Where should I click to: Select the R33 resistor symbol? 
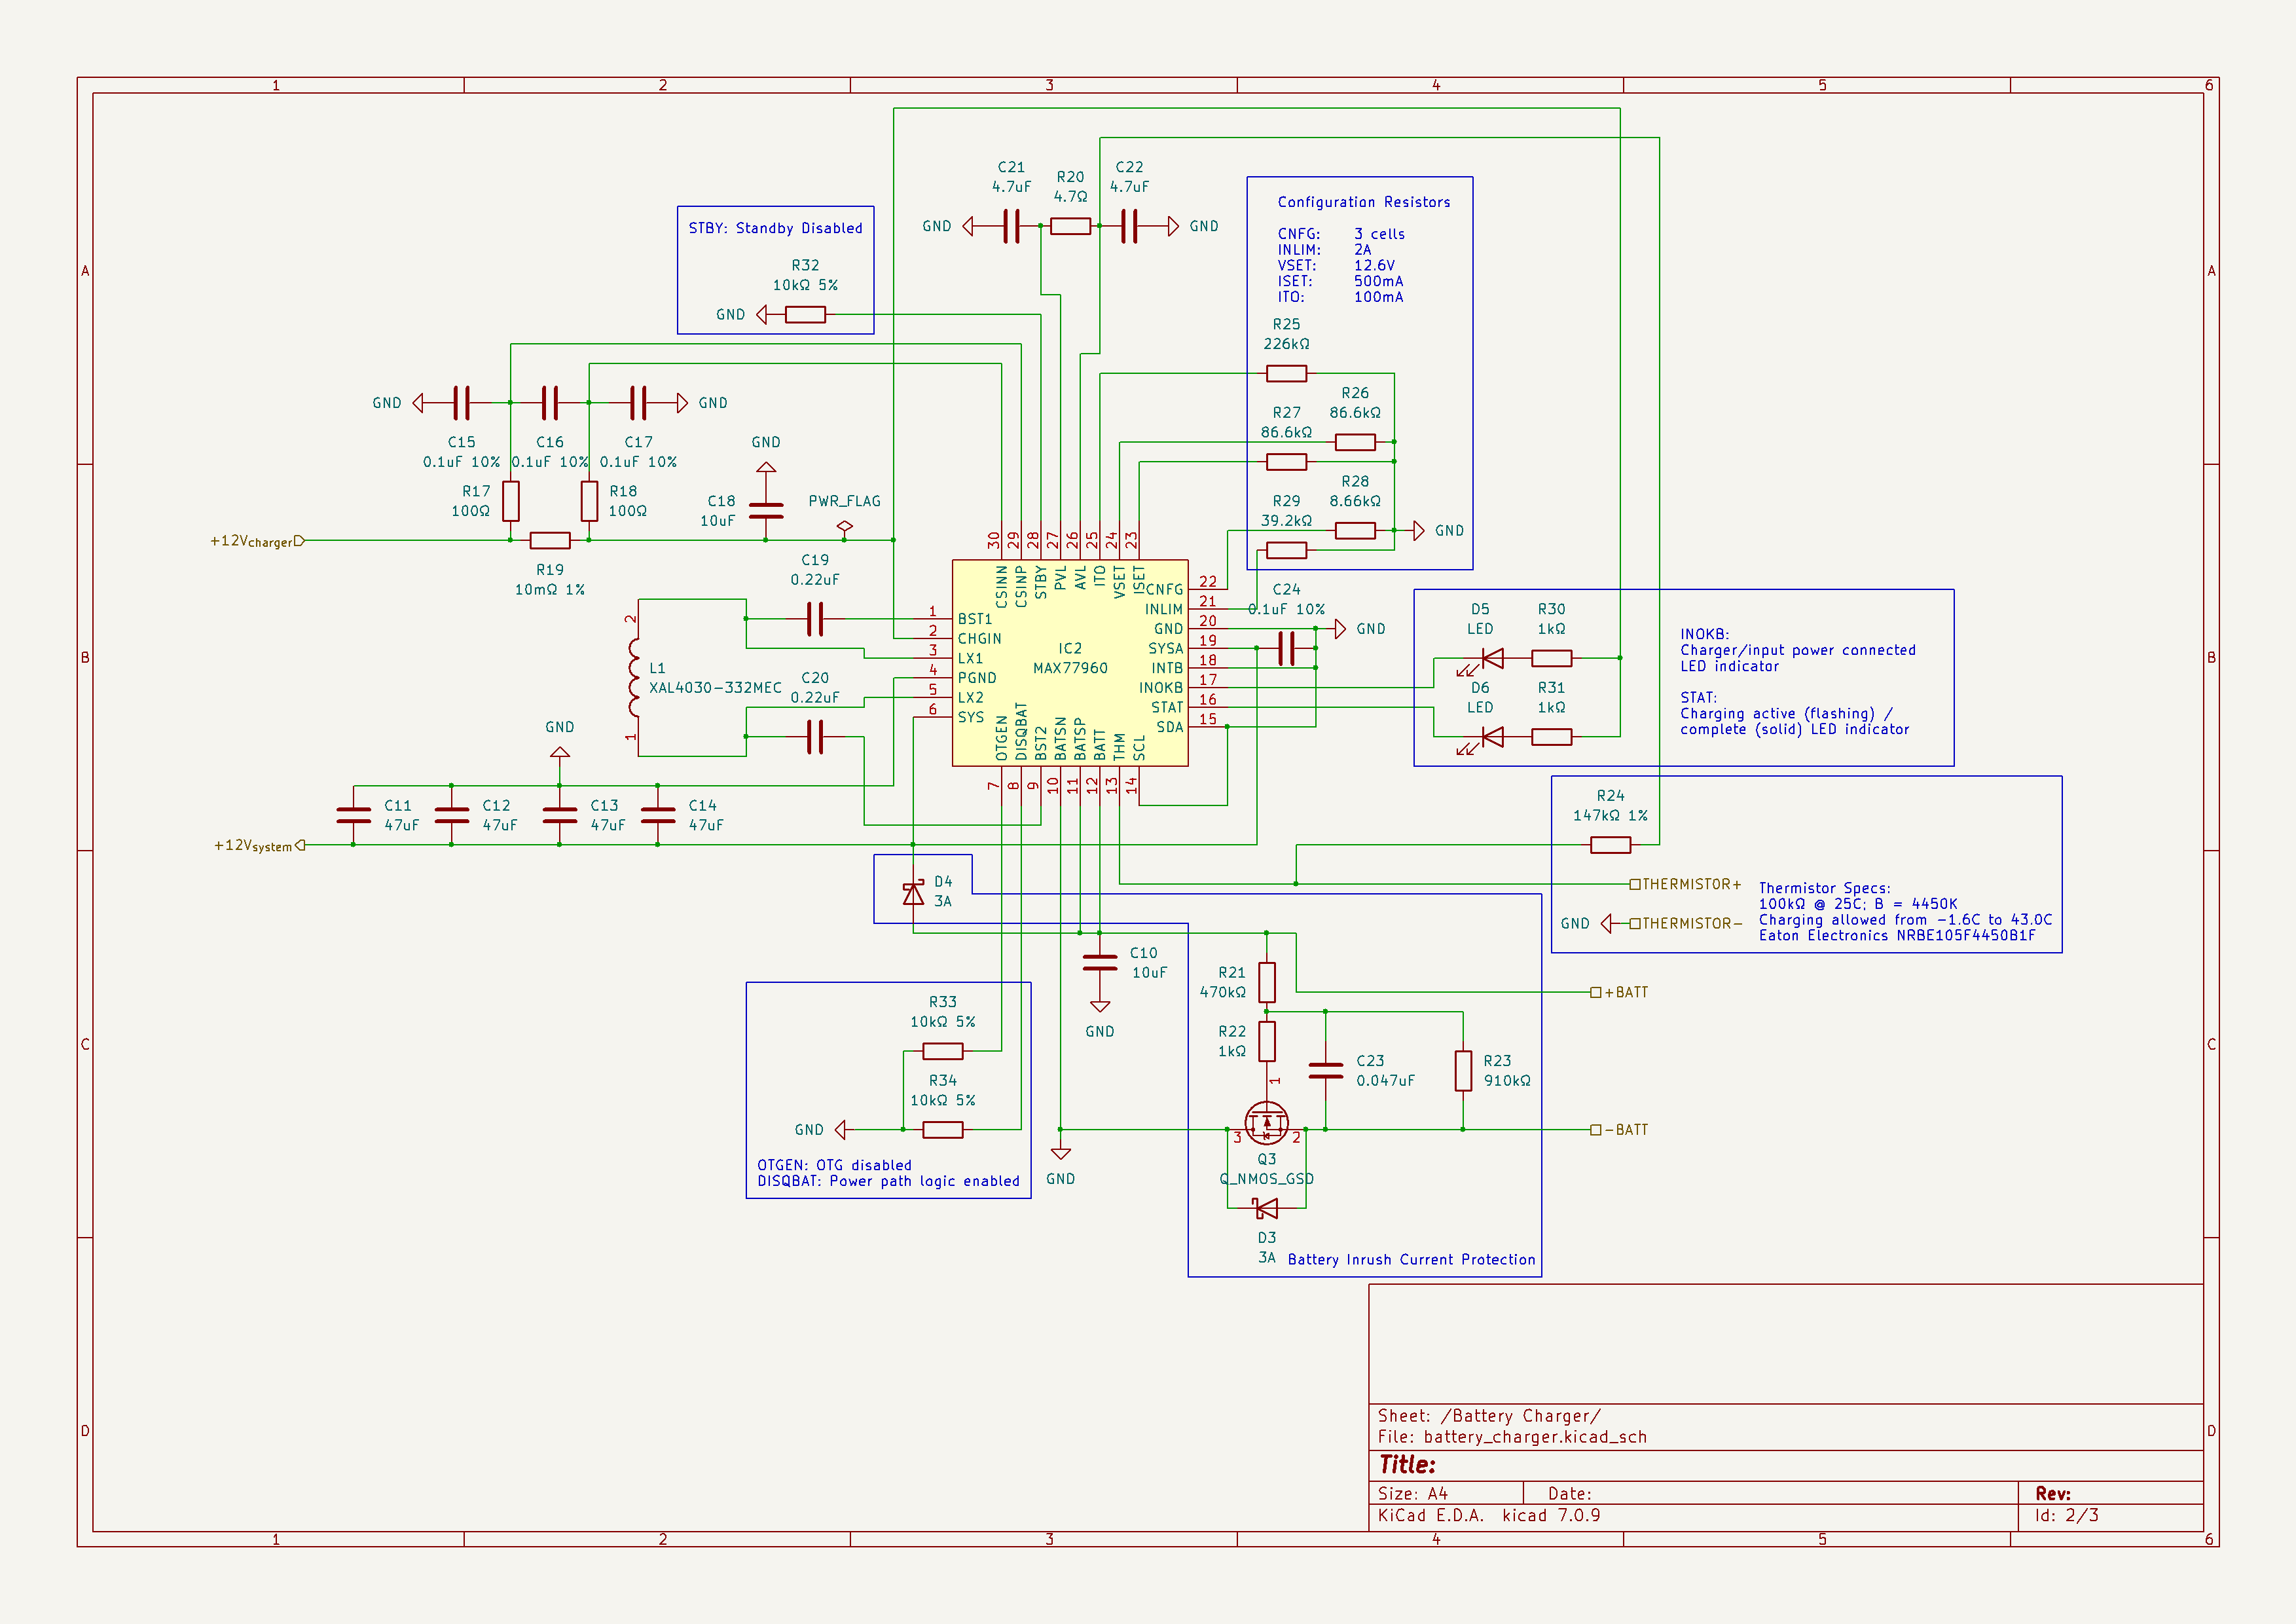[943, 1051]
